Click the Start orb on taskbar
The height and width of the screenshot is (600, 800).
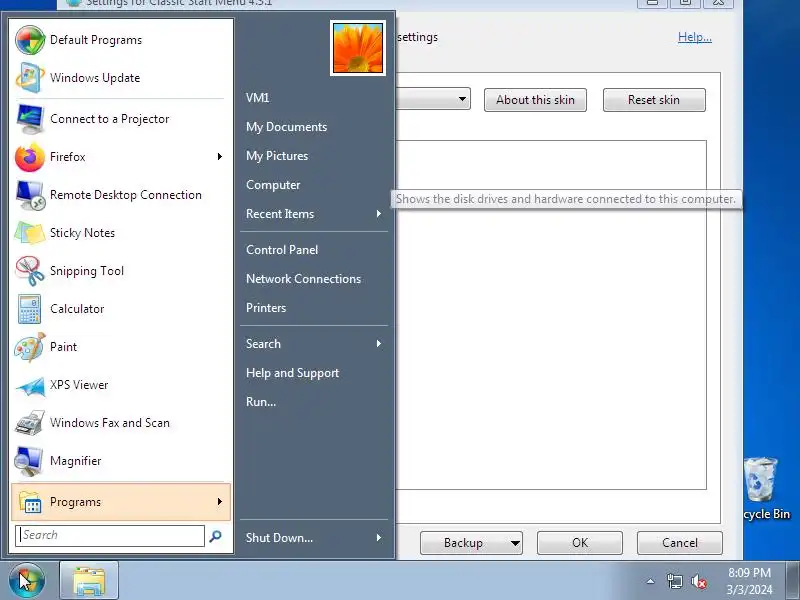(x=27, y=581)
